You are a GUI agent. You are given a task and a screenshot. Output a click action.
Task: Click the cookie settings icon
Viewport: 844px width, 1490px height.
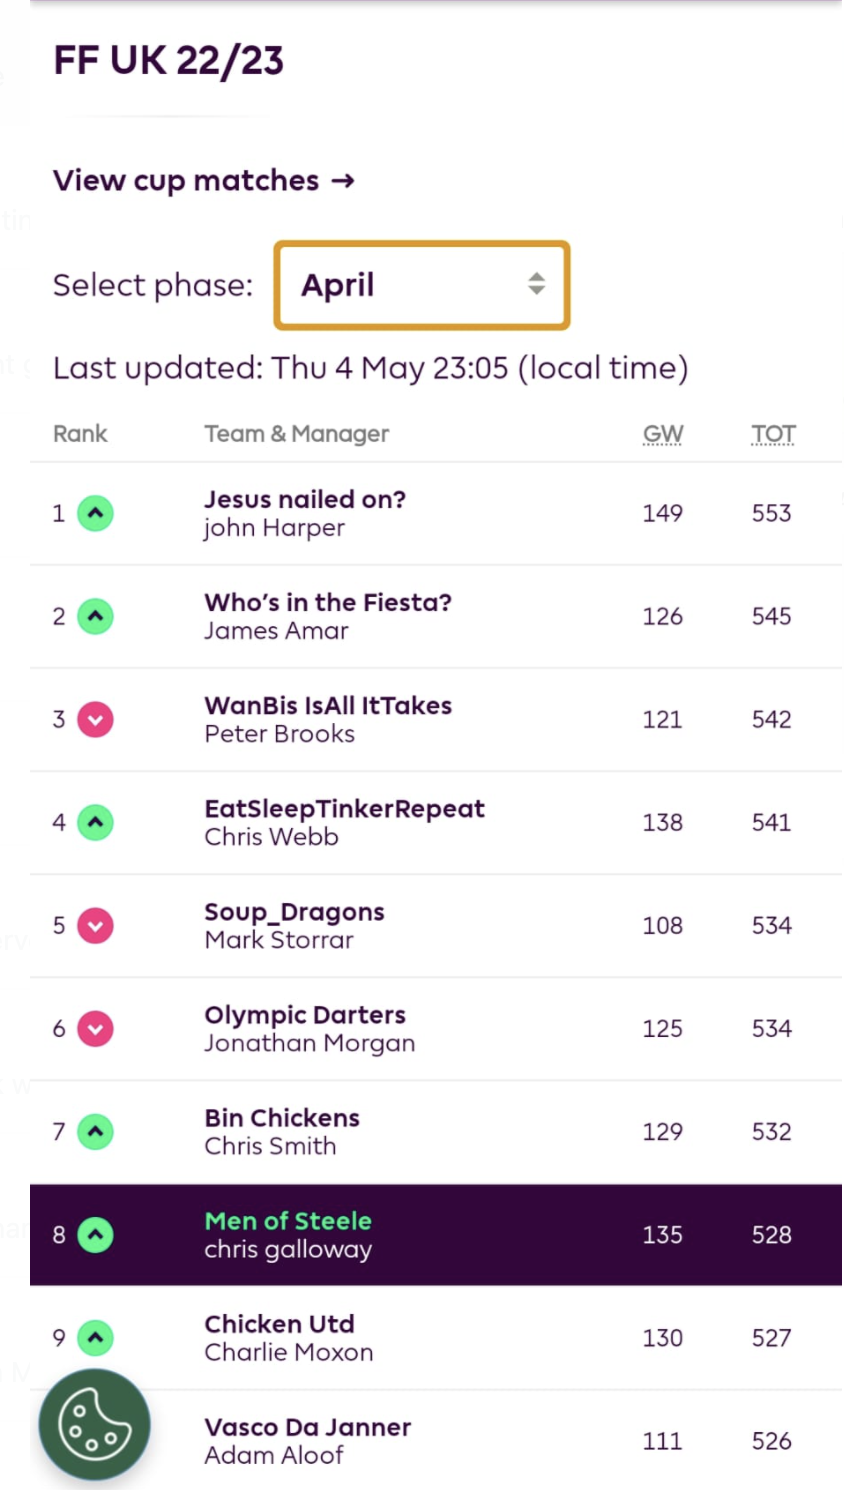pyautogui.click(x=94, y=1425)
